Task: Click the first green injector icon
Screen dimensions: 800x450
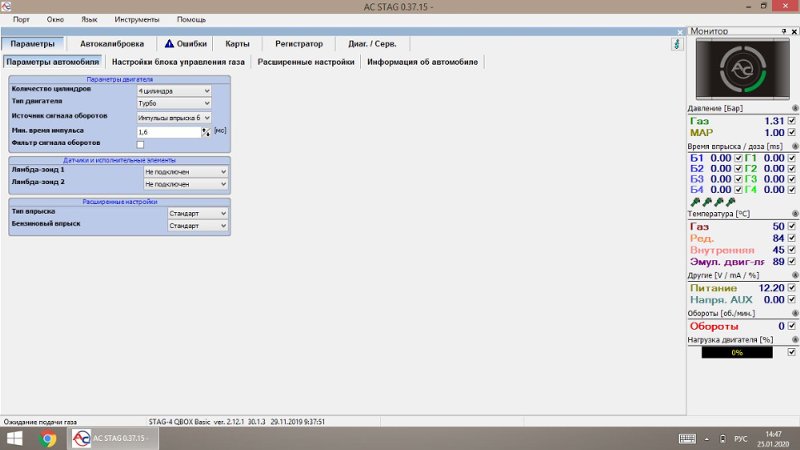Action: tap(695, 202)
